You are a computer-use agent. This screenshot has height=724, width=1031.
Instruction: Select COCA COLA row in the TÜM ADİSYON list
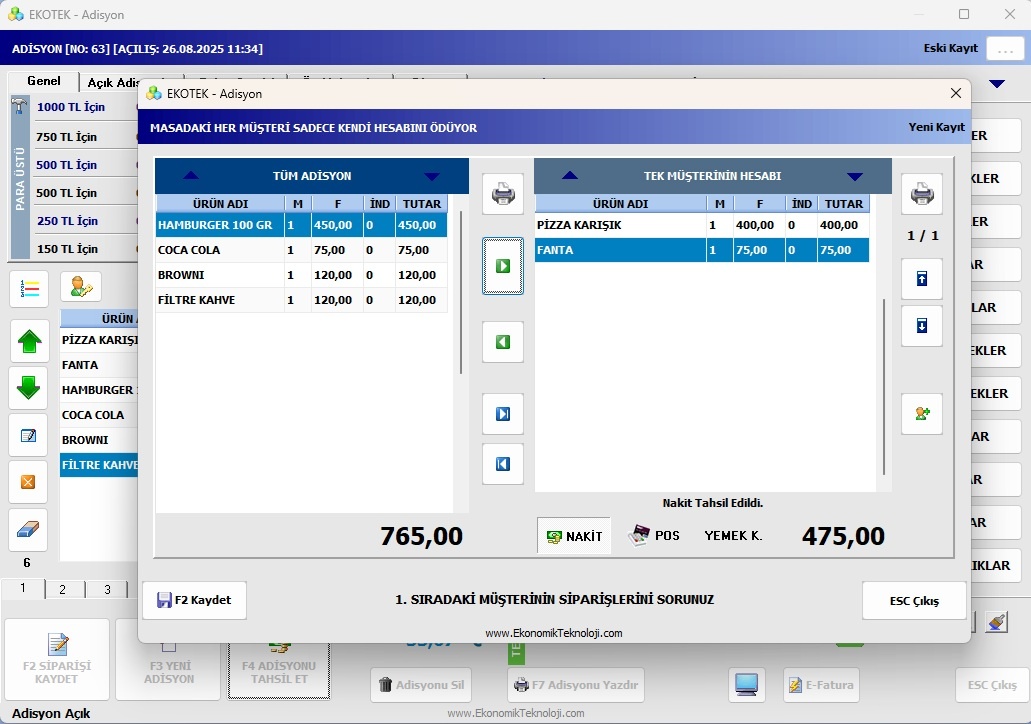pos(302,250)
